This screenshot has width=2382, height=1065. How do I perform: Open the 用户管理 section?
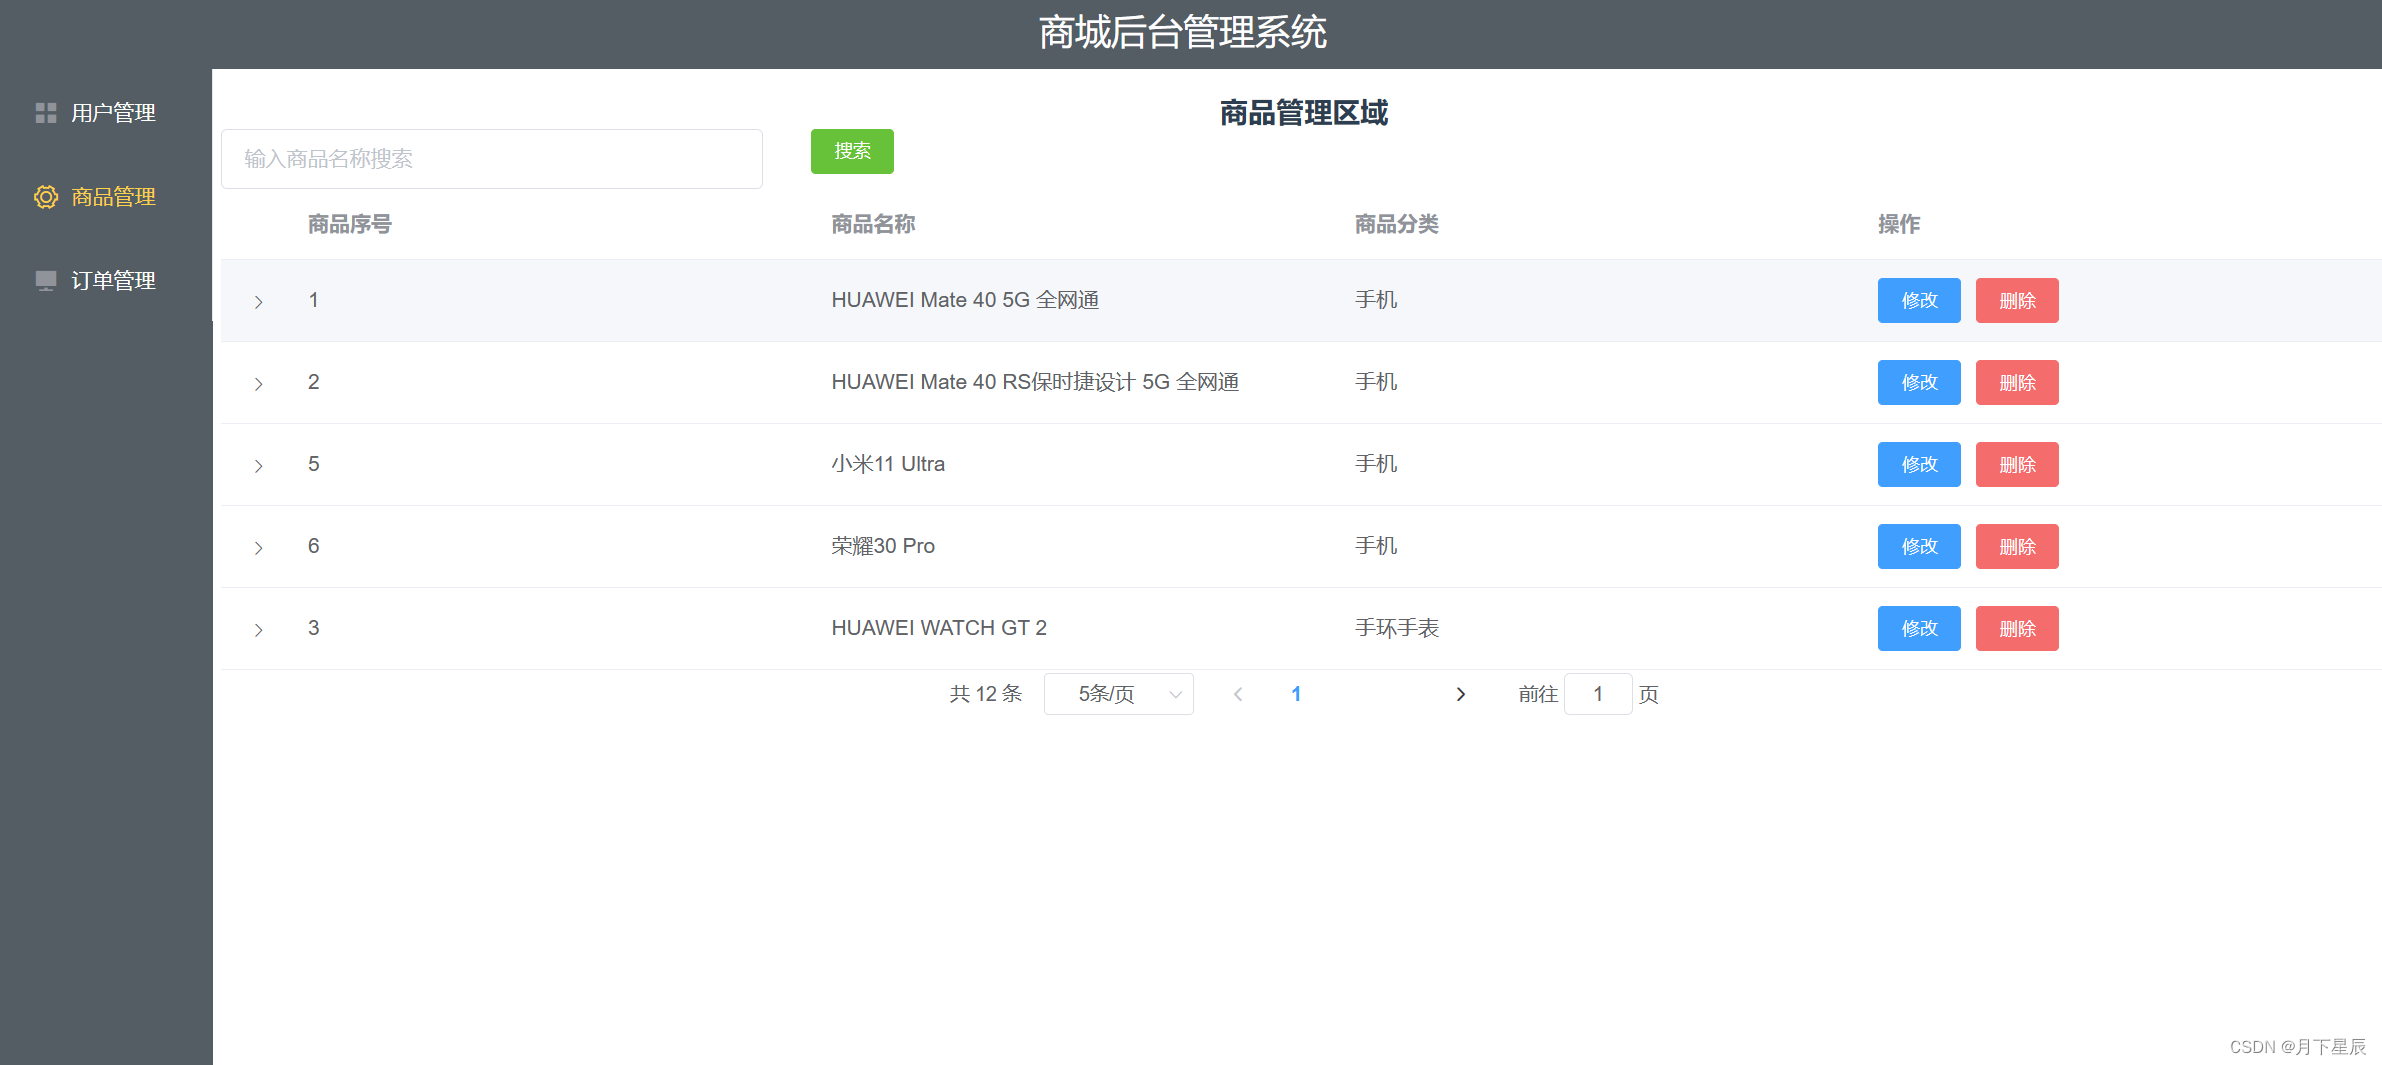112,112
